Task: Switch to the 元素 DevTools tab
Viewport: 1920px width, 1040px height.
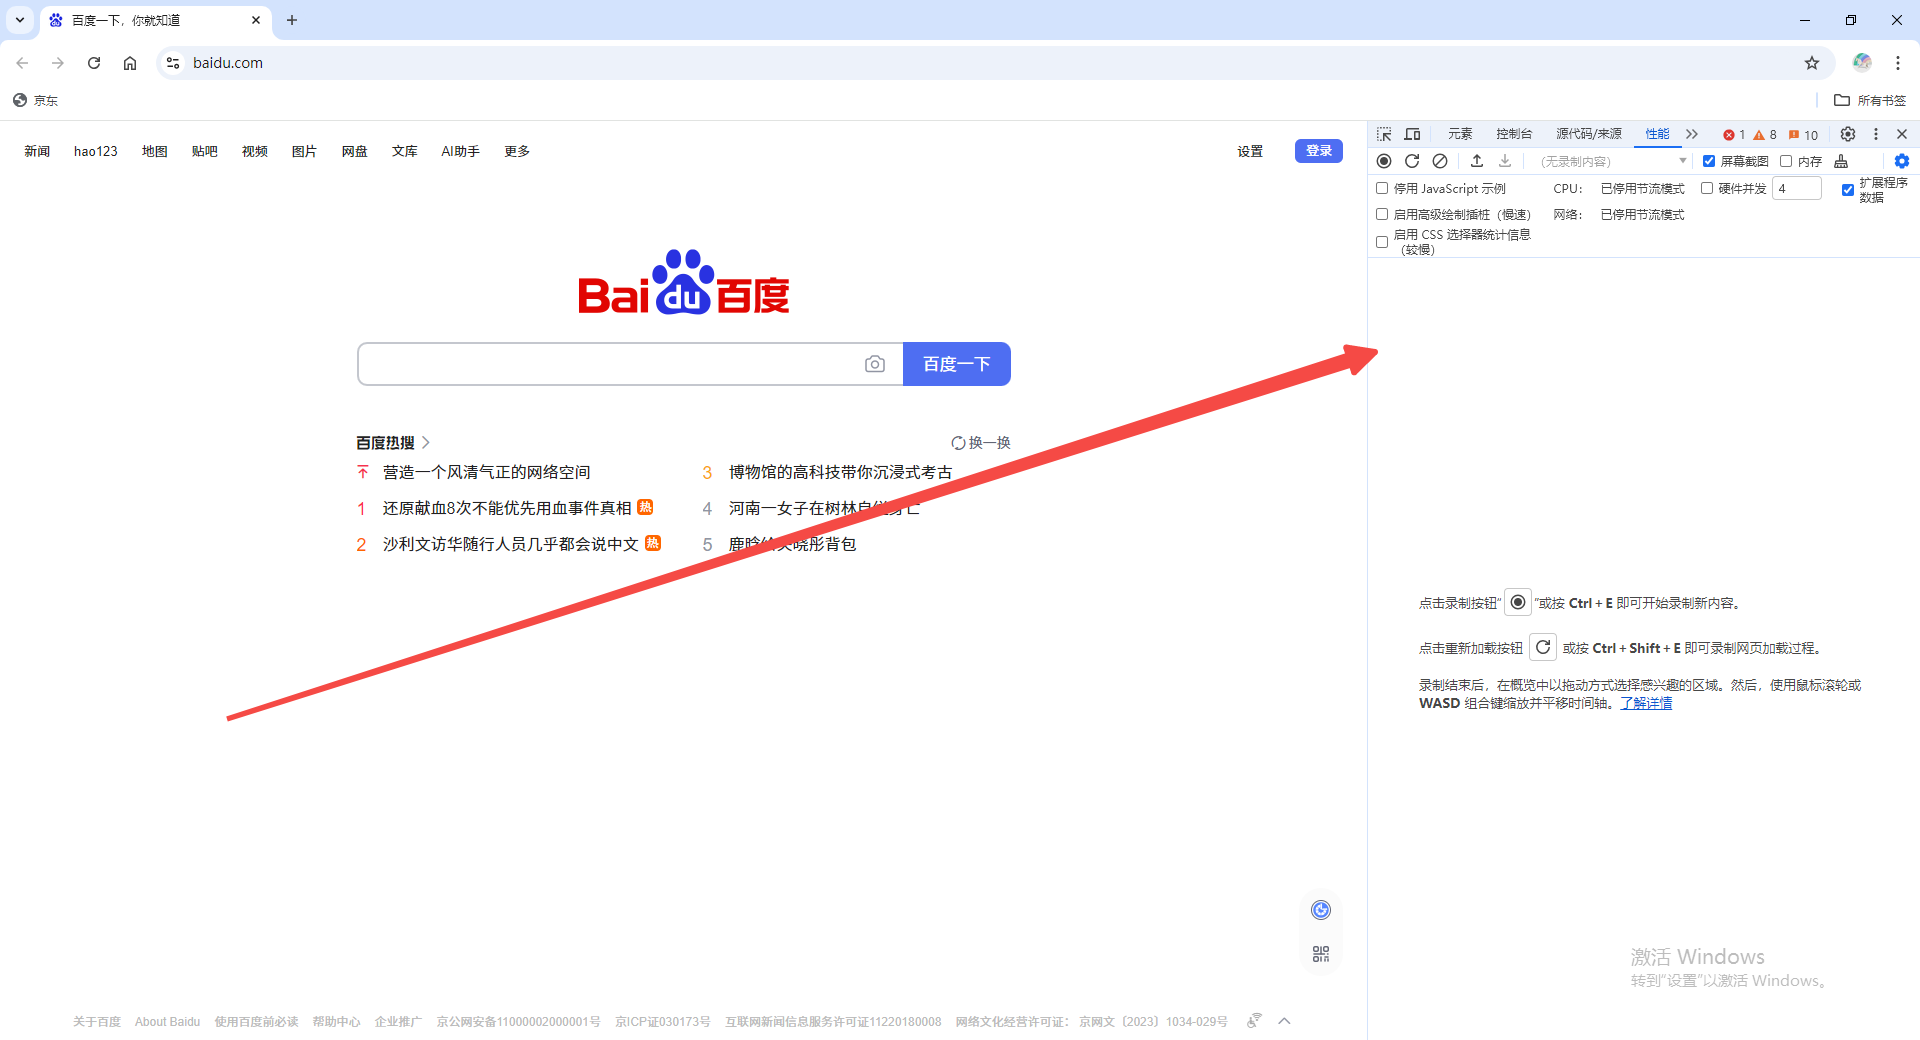Action: click(1460, 134)
